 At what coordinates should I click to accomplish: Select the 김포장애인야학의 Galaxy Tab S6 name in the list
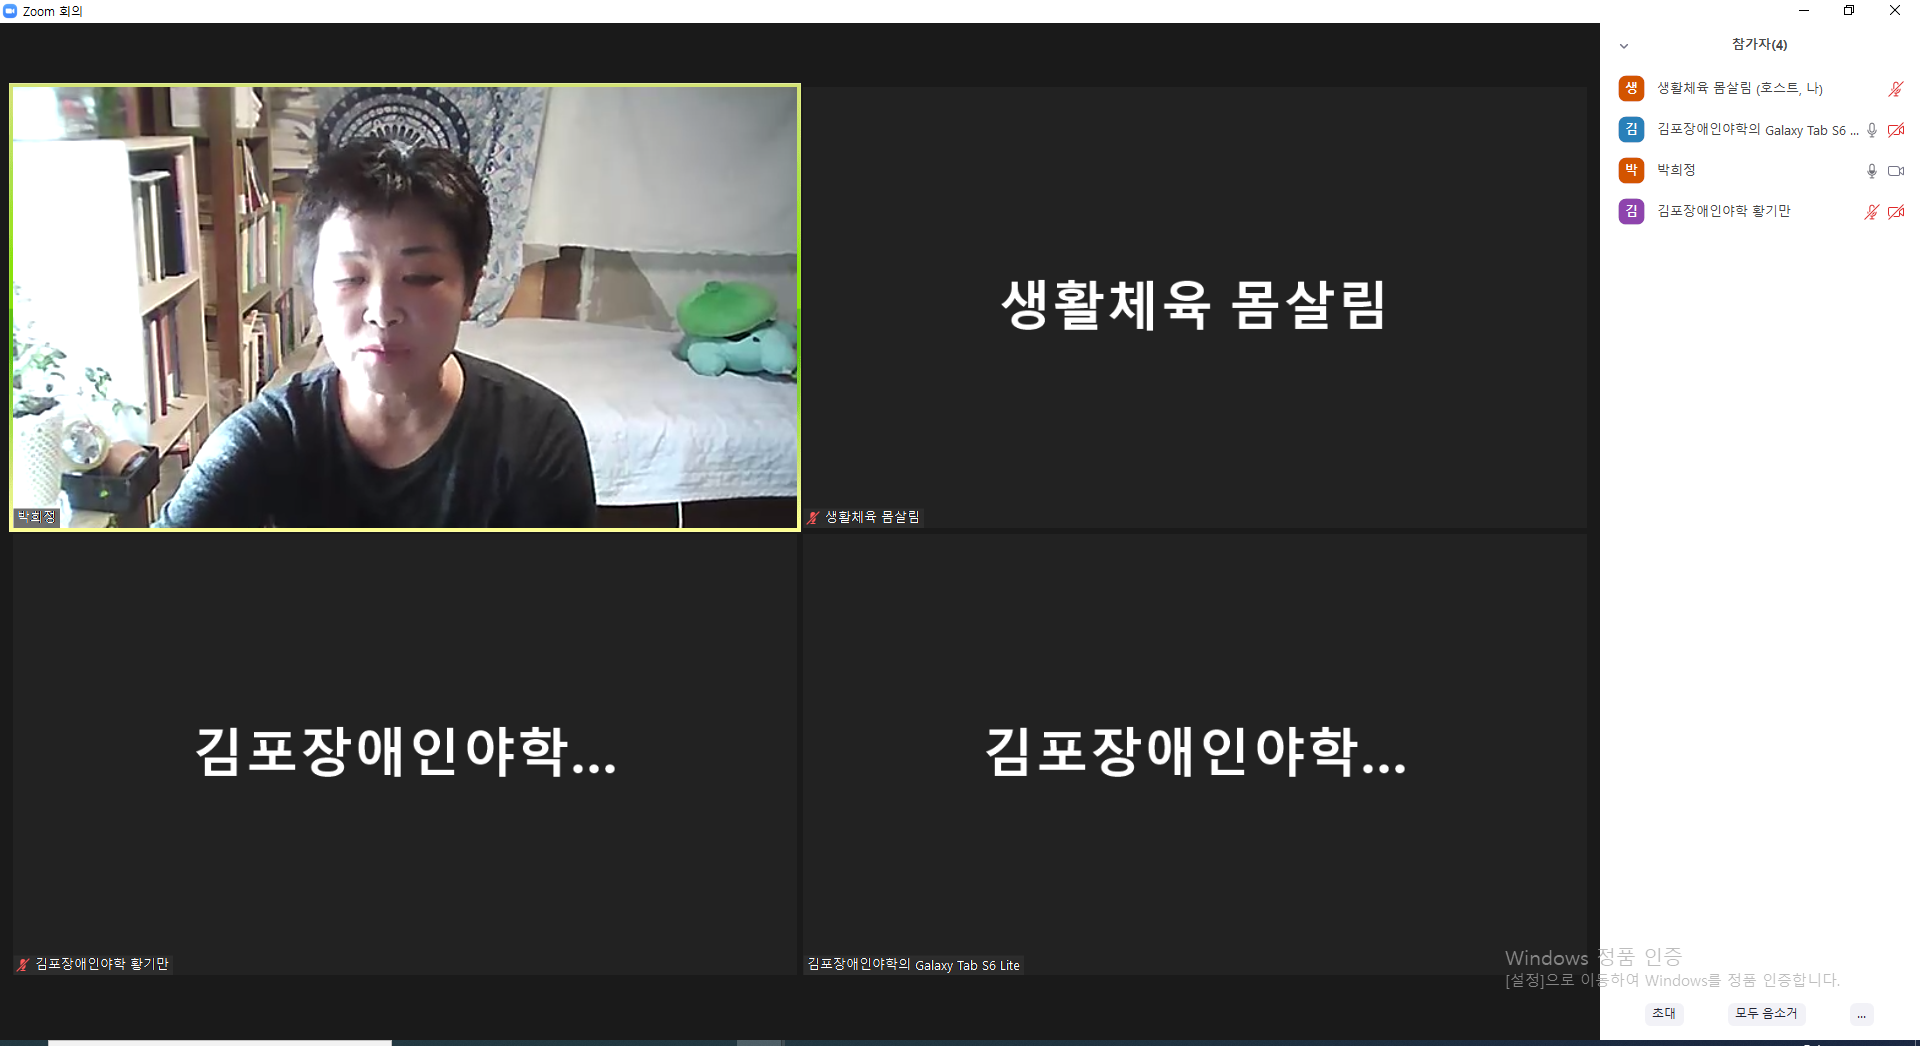(1758, 129)
